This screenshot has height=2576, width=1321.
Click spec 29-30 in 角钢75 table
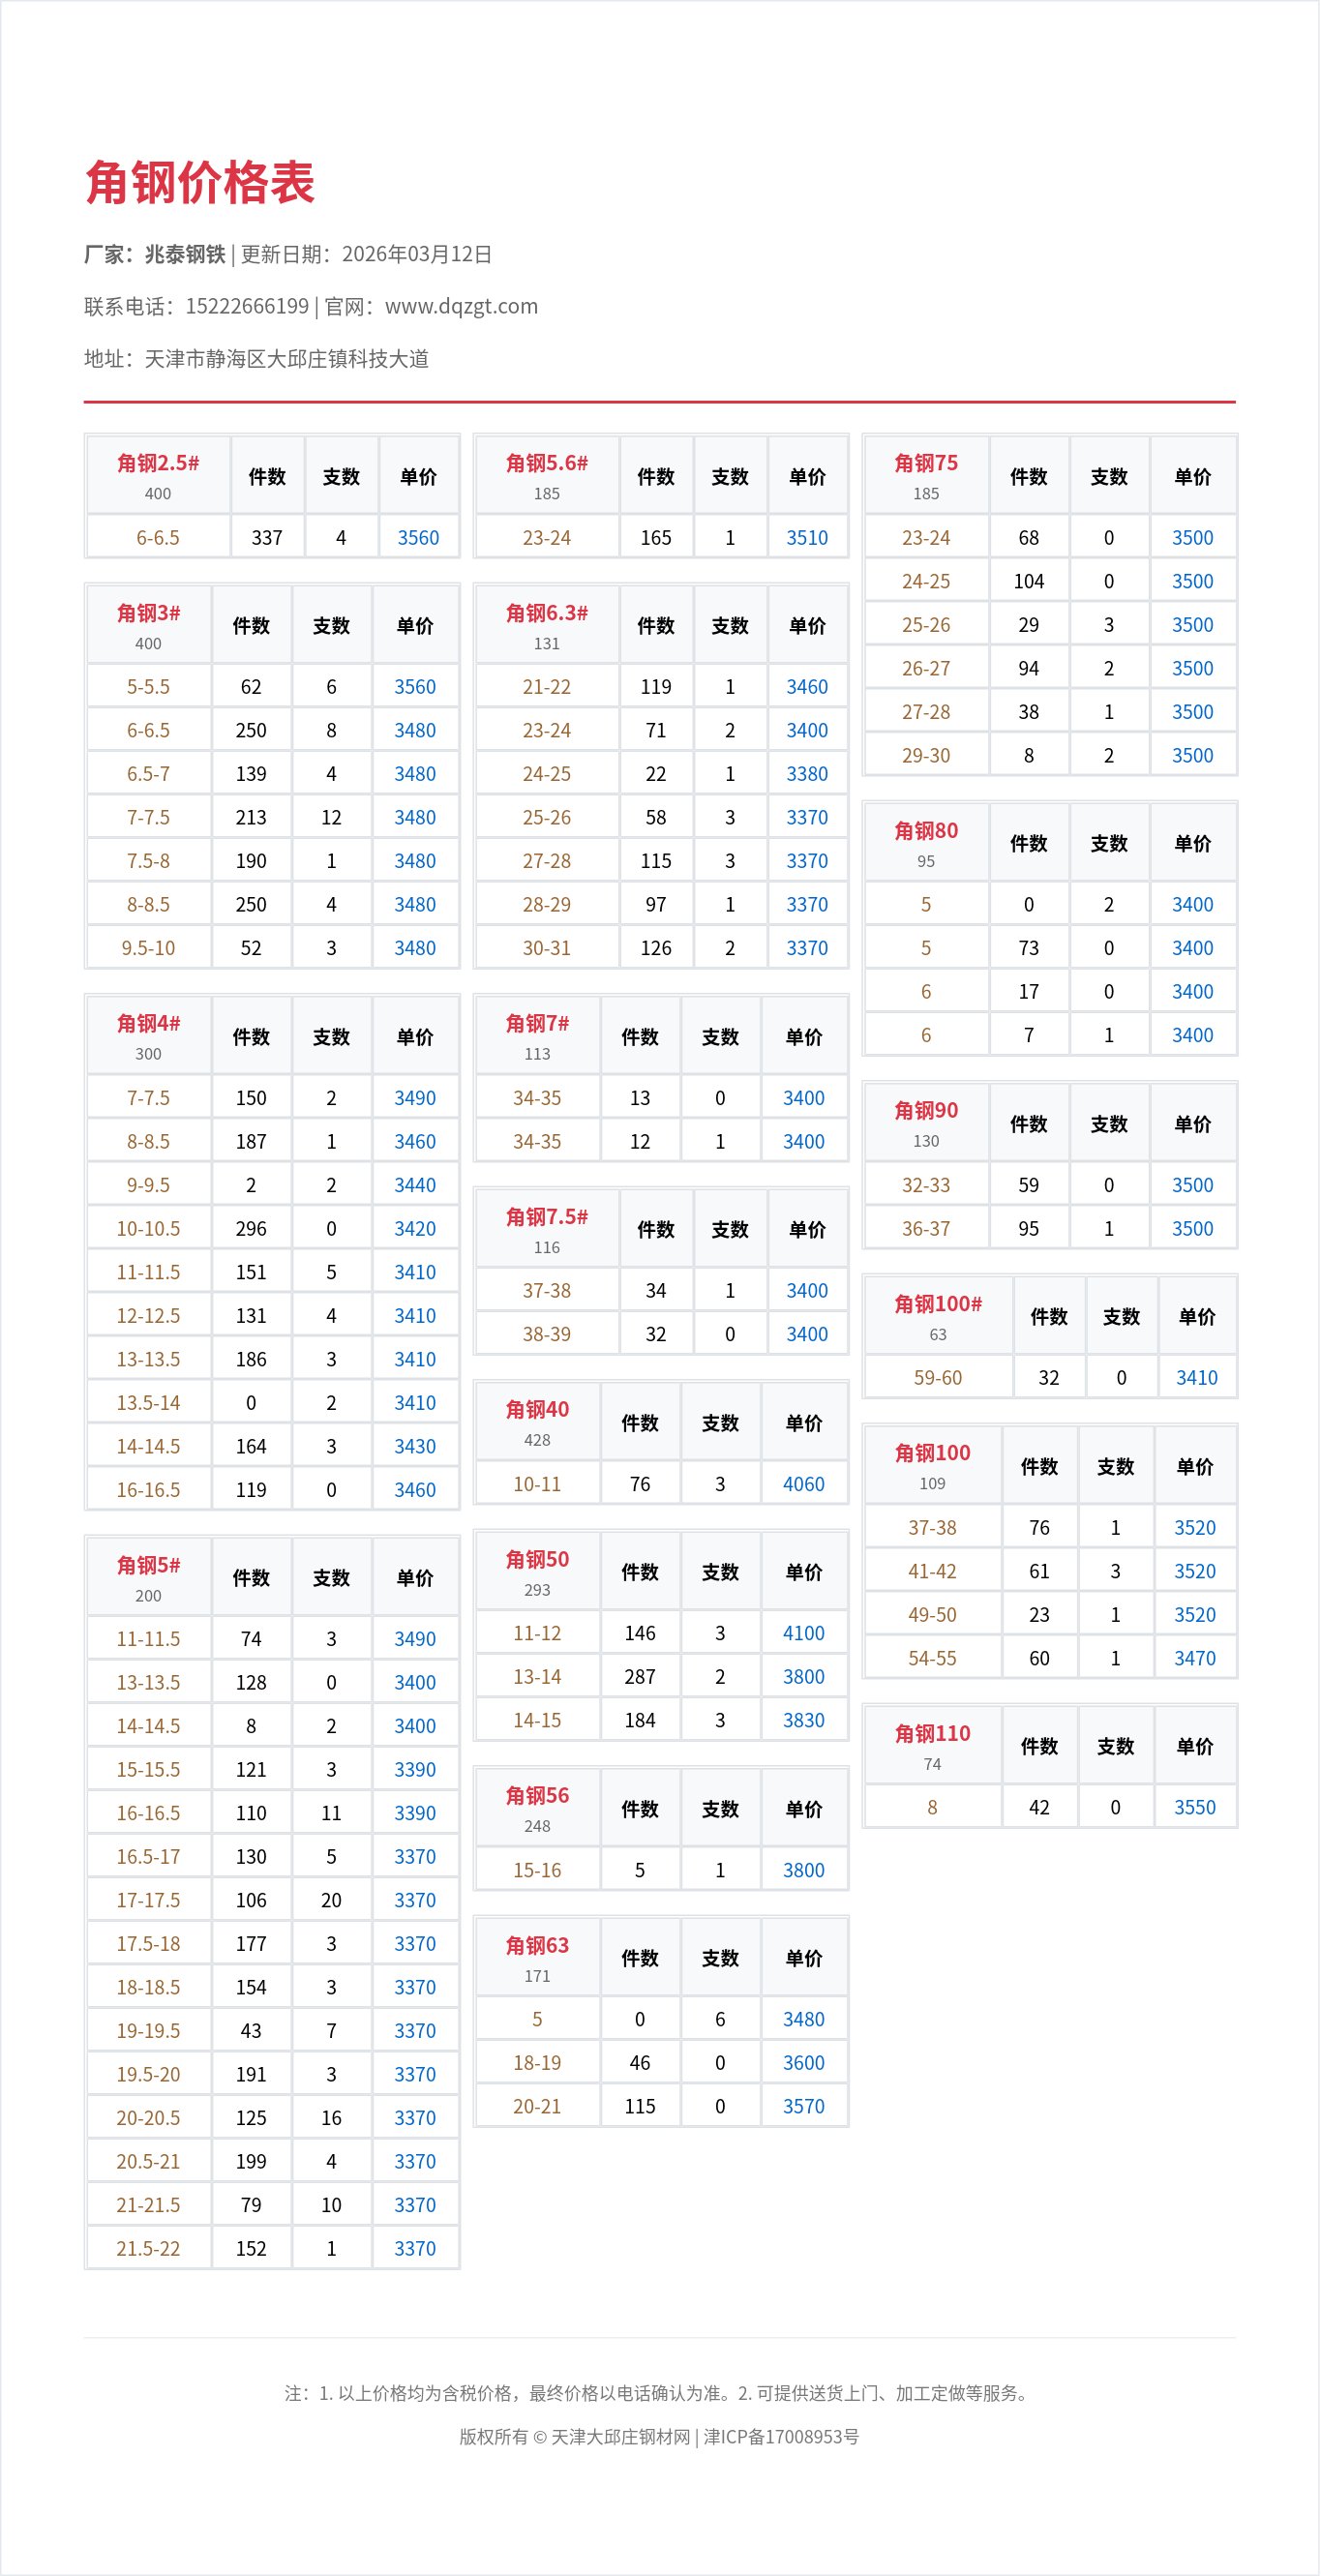(926, 756)
